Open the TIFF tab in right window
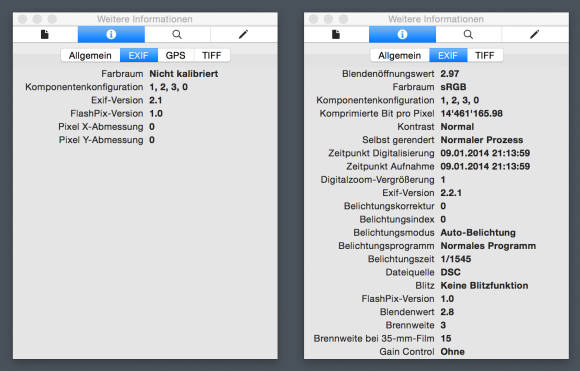This screenshot has width=580, height=371. 485,55
